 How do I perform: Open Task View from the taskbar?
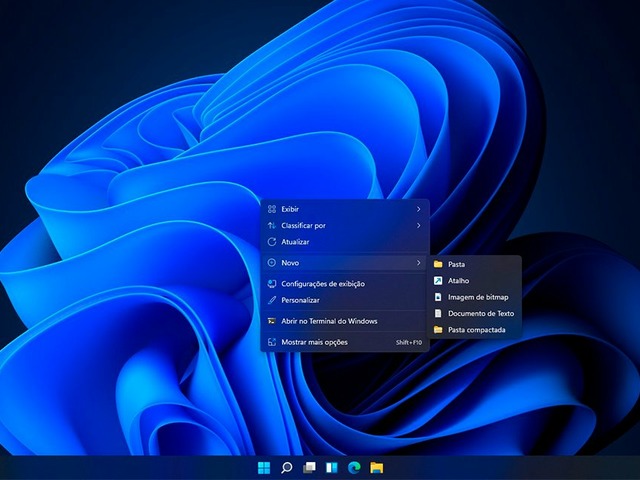[x=310, y=467]
